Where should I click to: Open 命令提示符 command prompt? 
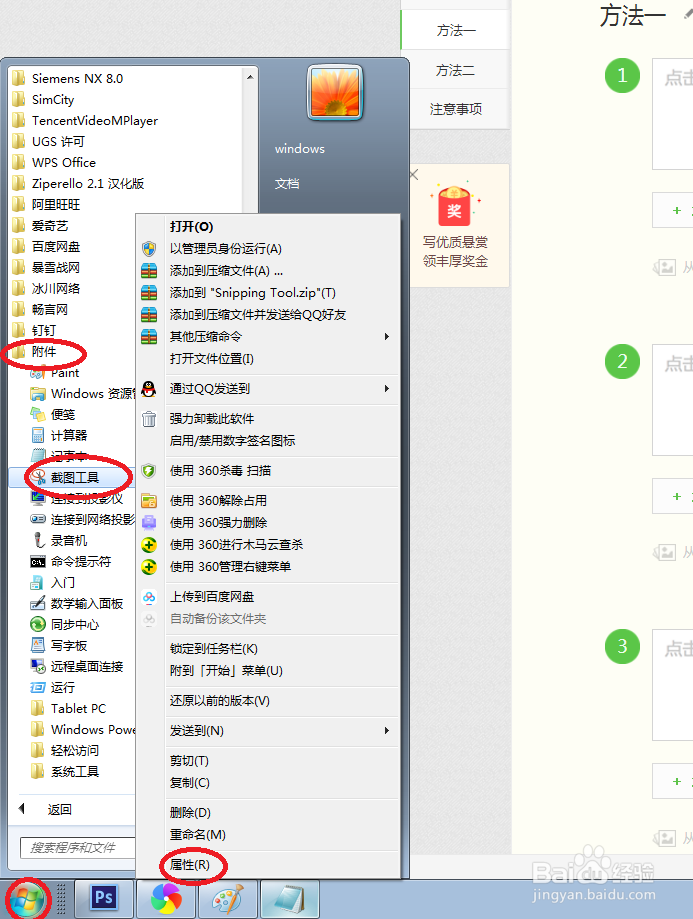(x=80, y=561)
